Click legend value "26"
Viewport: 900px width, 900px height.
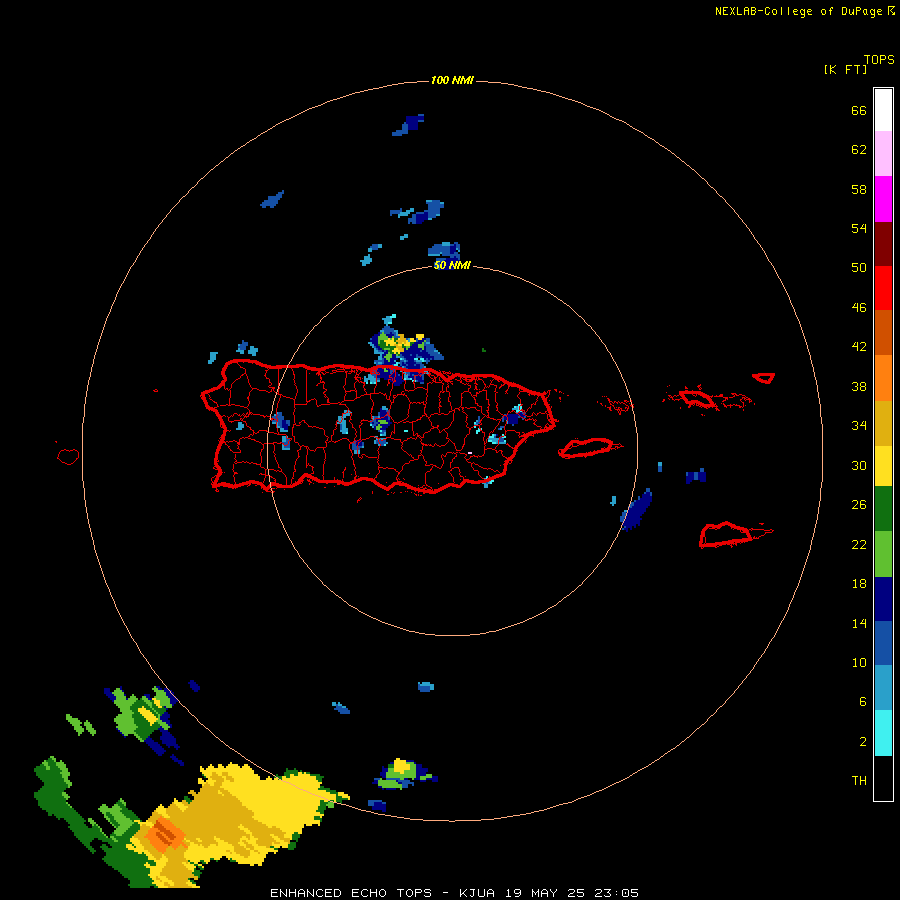(x=859, y=505)
